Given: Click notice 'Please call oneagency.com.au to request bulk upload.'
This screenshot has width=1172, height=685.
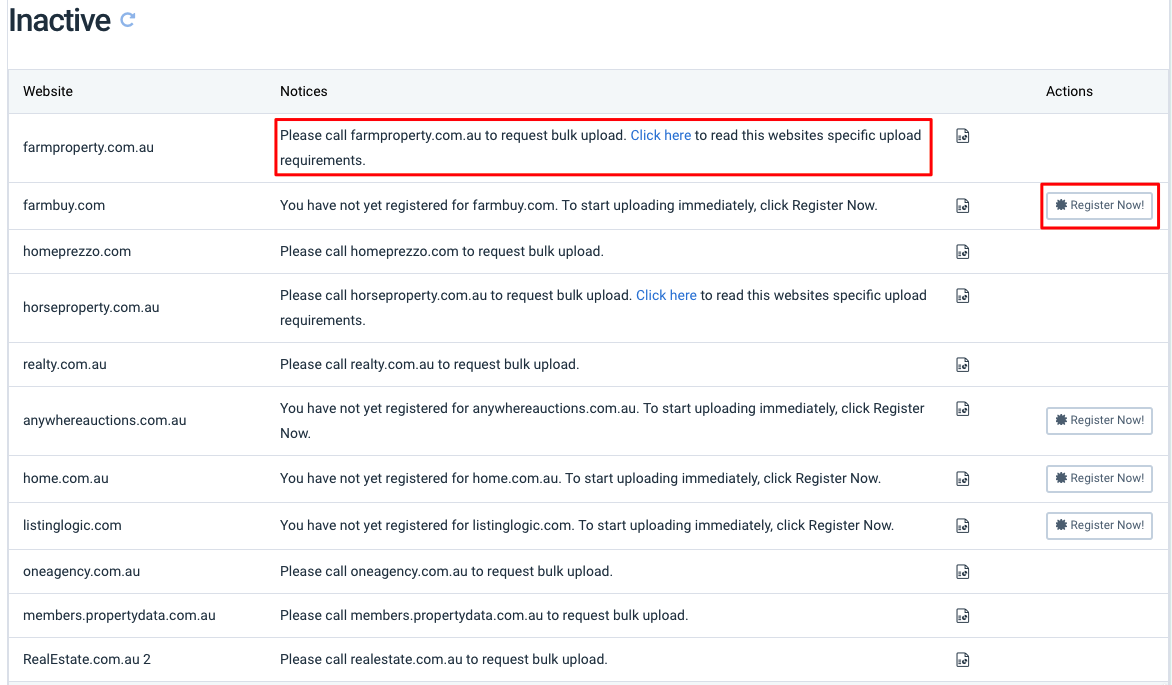Looking at the screenshot, I should pos(446,571).
